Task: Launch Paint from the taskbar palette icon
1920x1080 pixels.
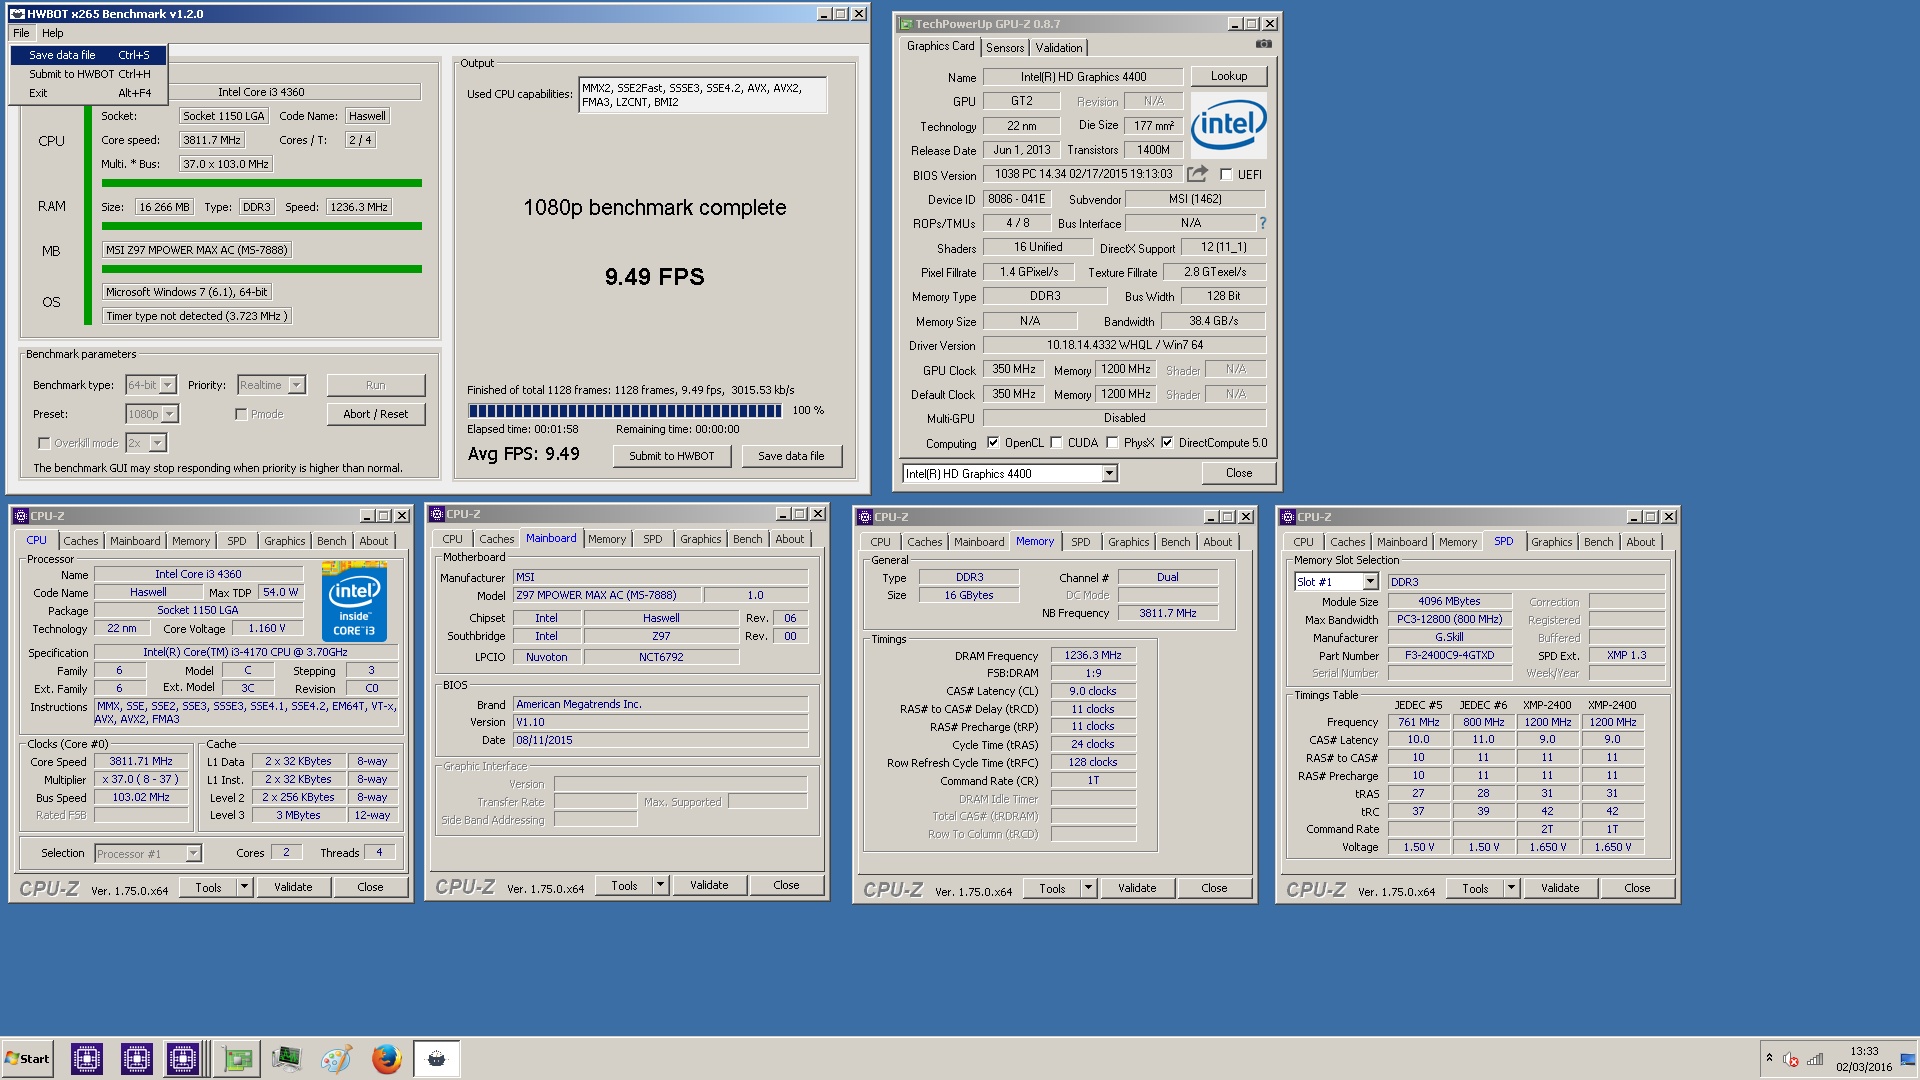Action: [x=336, y=1058]
